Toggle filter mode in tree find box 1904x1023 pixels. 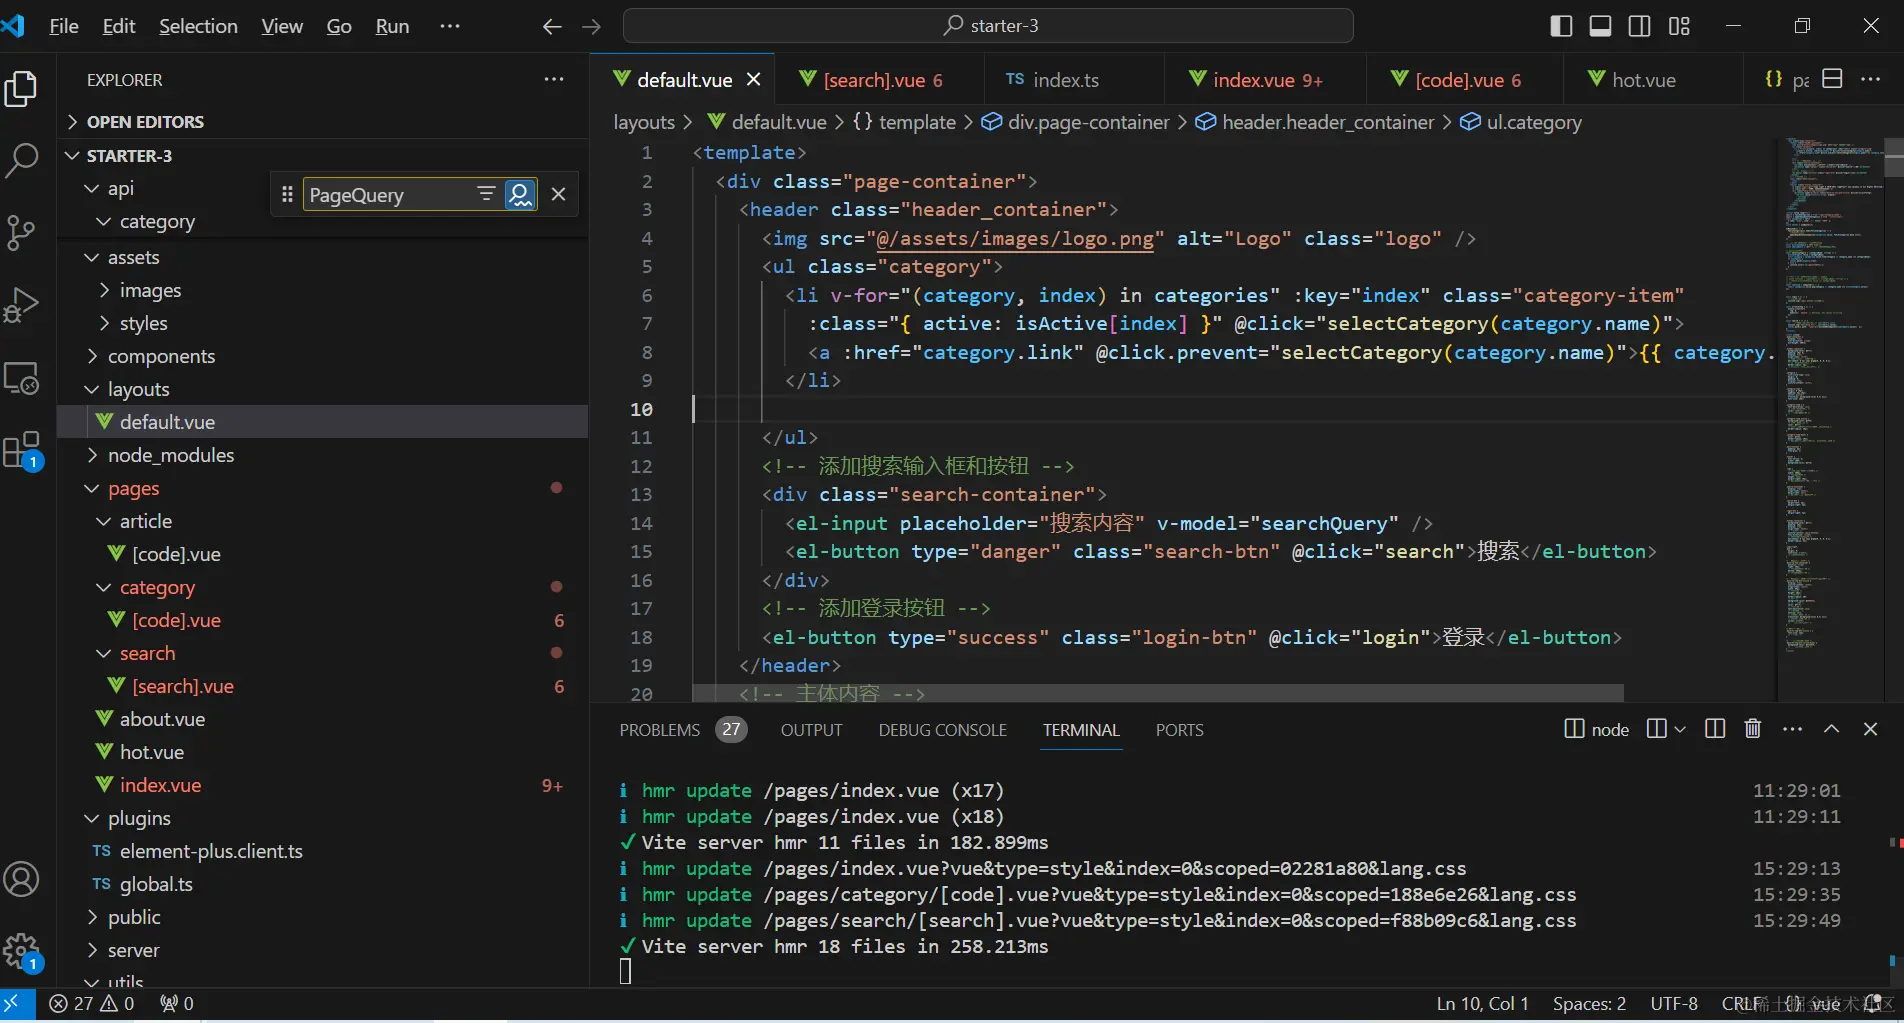click(x=486, y=194)
